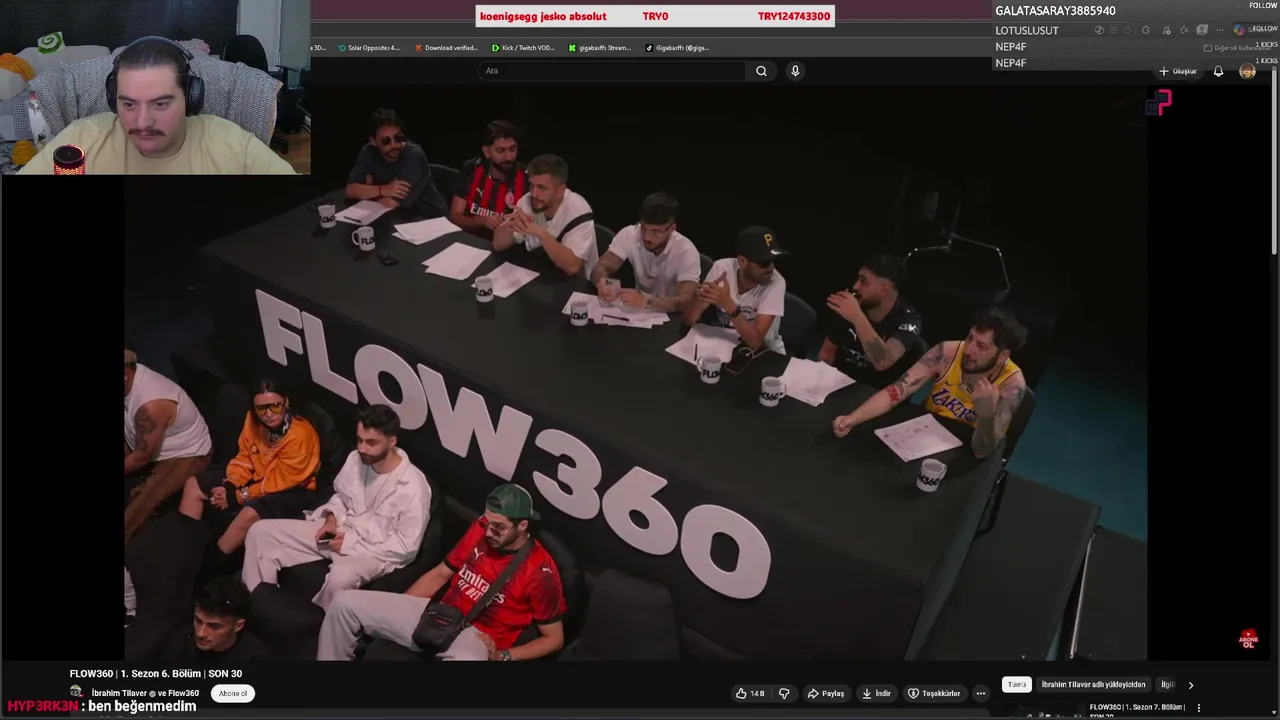Click the LOTUSLUSUT overlay entry
This screenshot has height=720, width=1280.
click(x=1026, y=31)
